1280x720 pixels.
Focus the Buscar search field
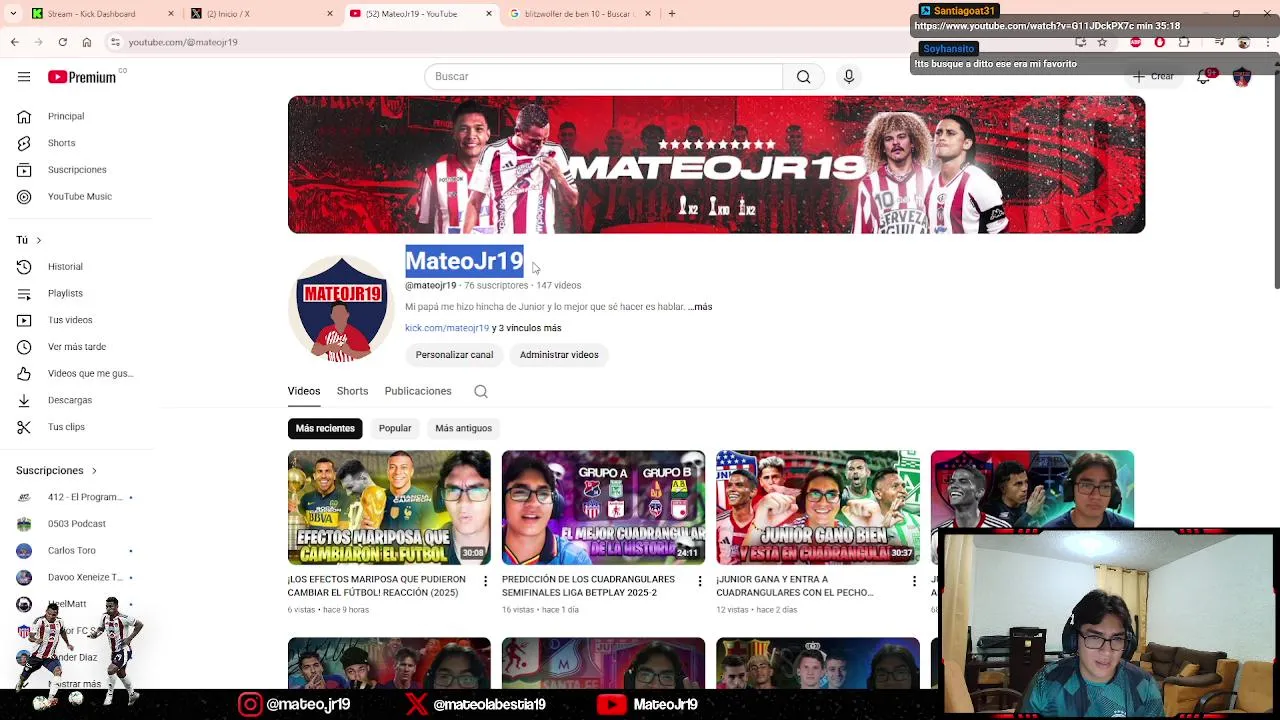[603, 77]
